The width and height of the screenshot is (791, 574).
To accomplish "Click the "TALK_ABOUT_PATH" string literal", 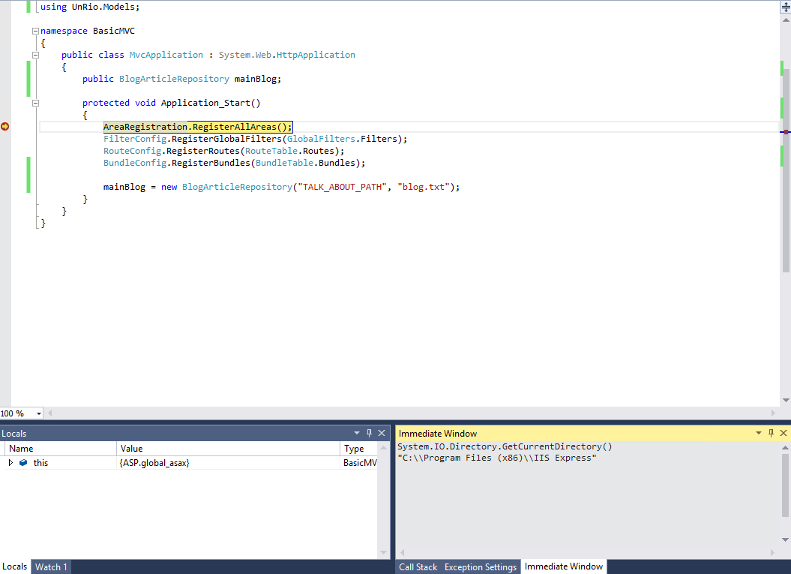I will tap(343, 187).
